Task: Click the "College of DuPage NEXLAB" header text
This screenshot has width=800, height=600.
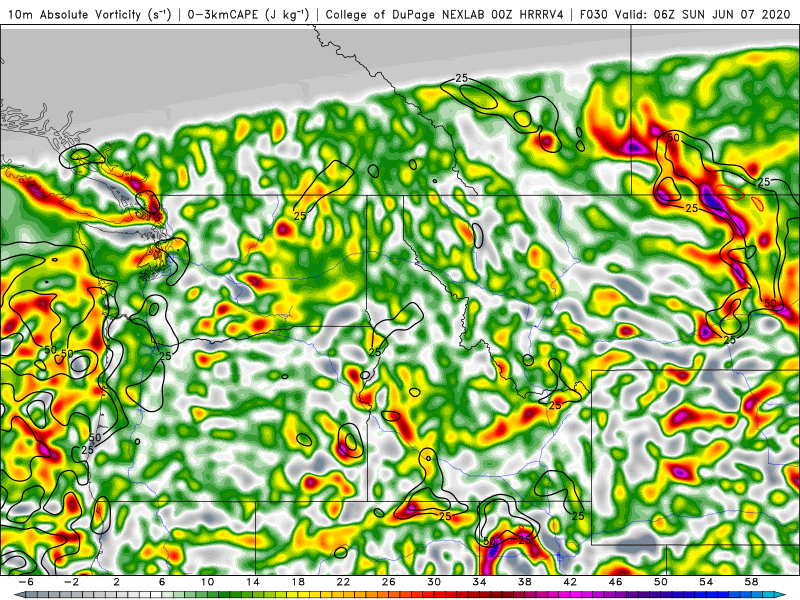Action: coord(405,14)
